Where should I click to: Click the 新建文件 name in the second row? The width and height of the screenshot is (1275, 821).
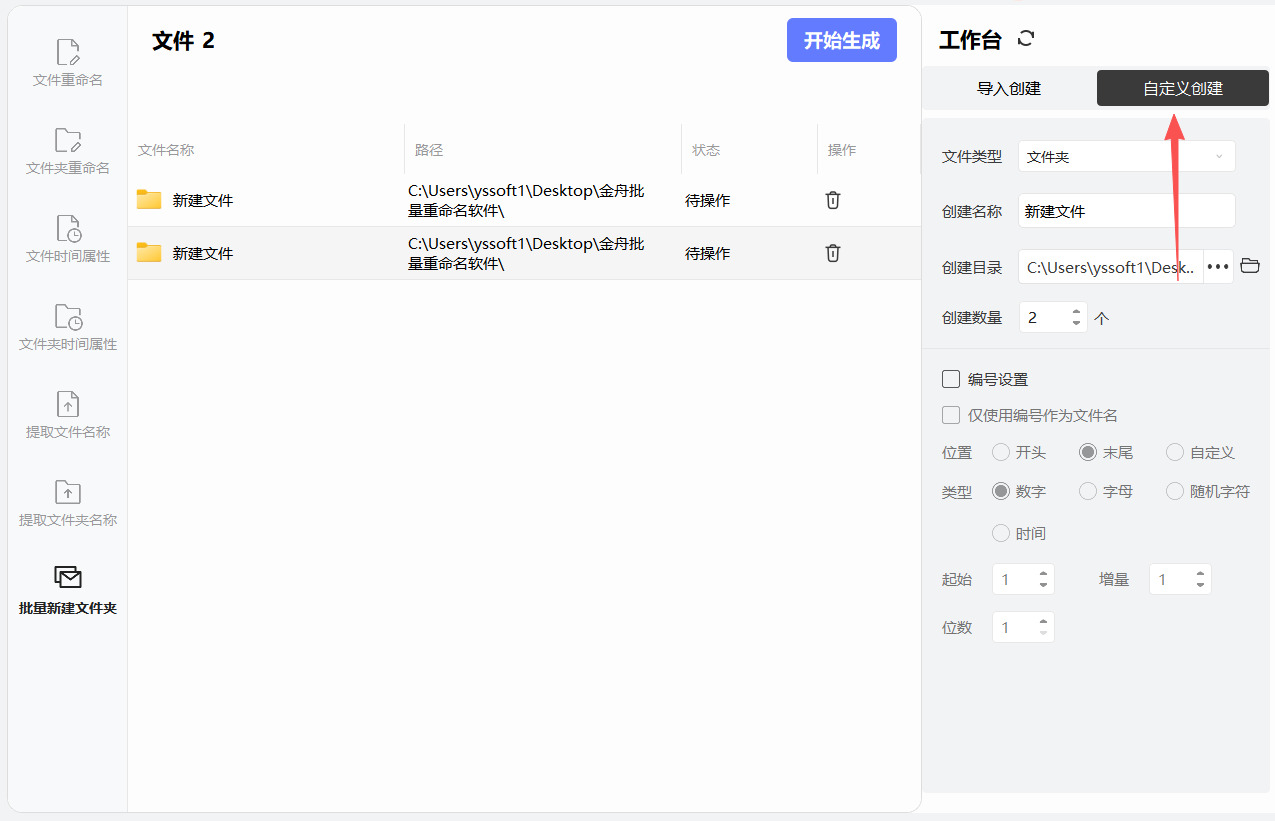coord(203,253)
